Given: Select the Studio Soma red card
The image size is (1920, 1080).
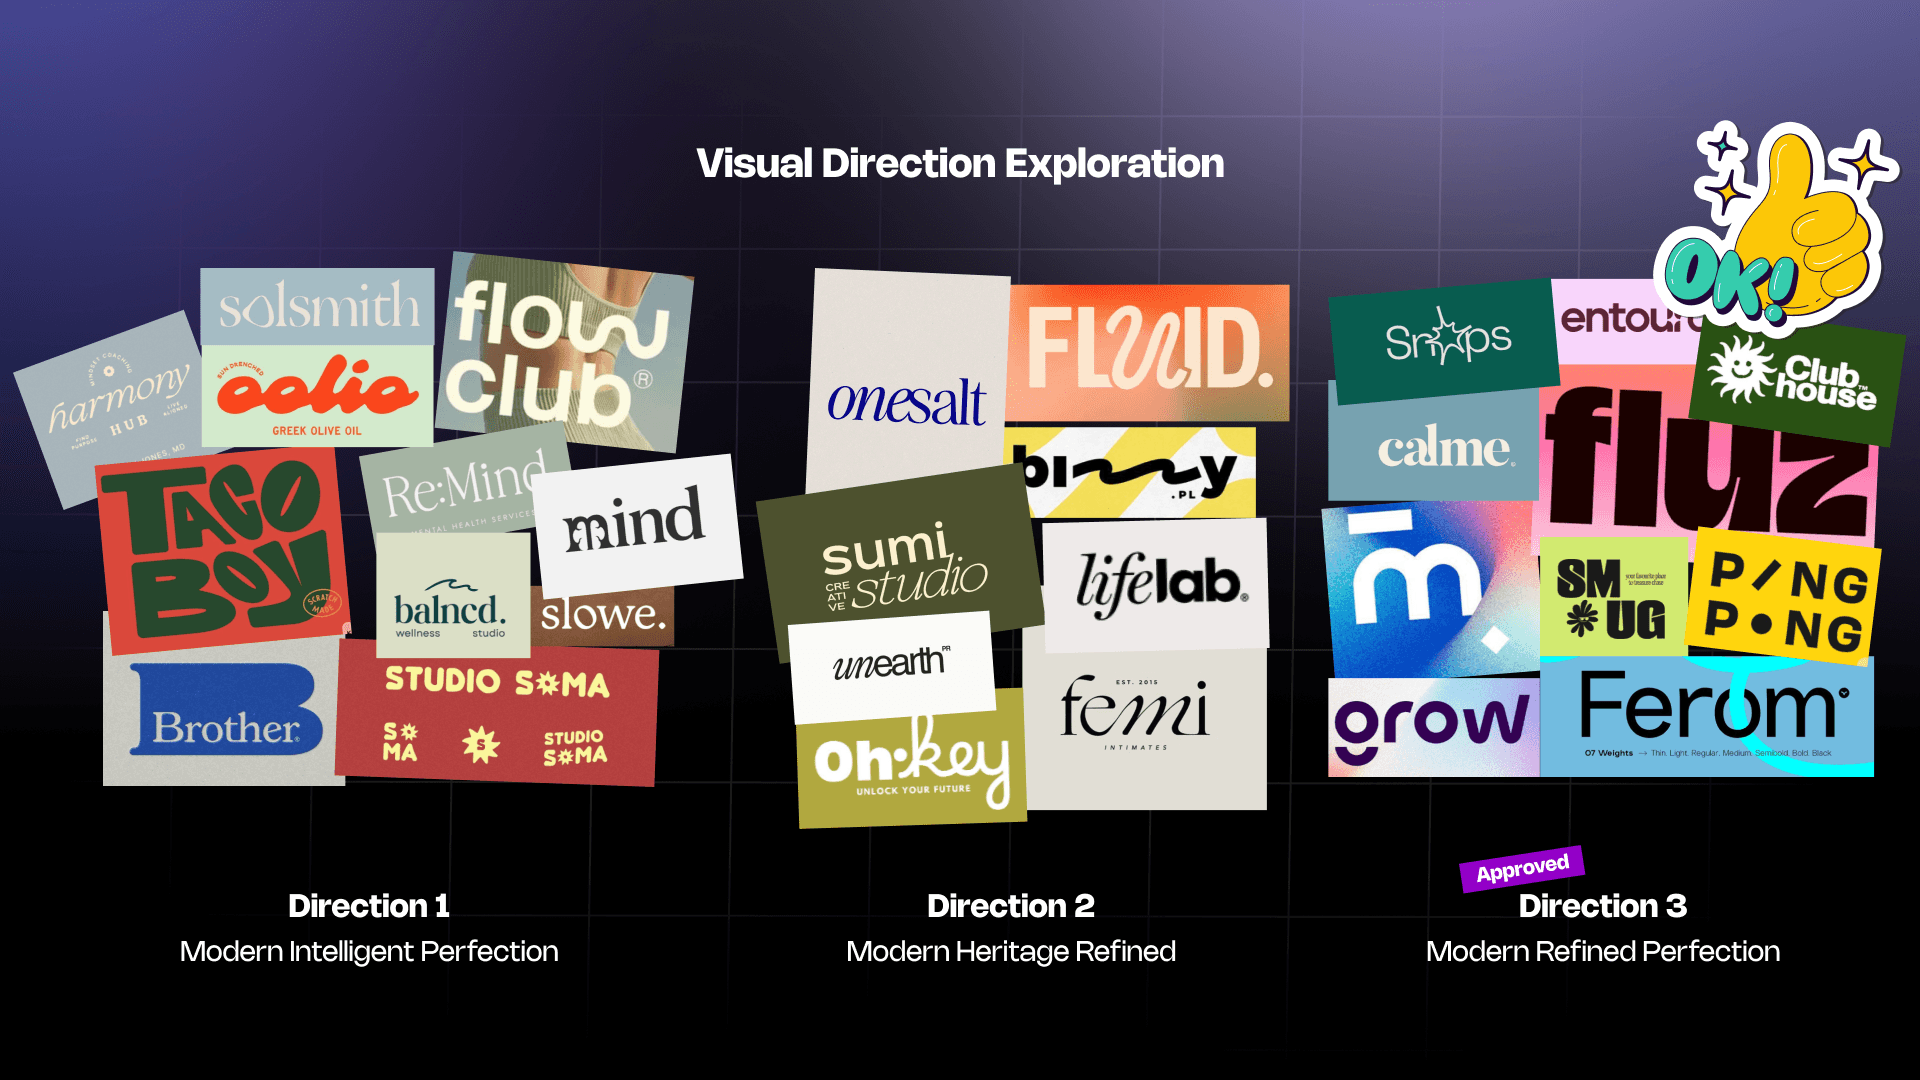Looking at the screenshot, I should (497, 714).
